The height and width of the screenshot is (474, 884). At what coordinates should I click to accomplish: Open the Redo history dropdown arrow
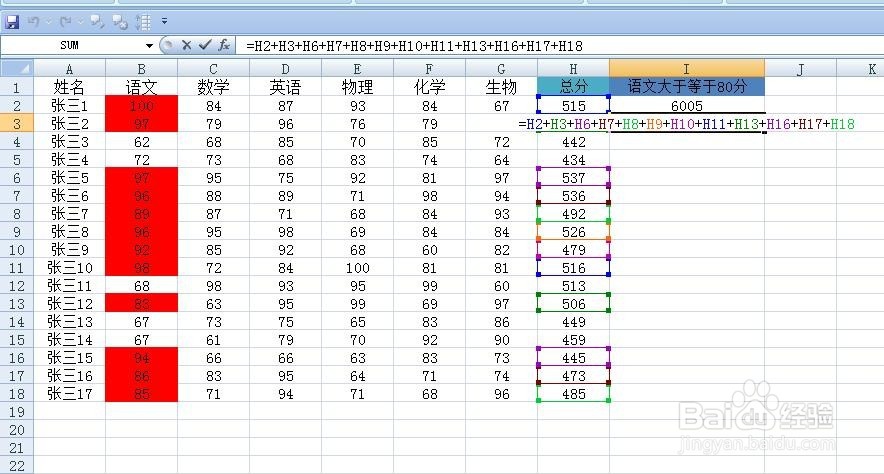(x=81, y=22)
